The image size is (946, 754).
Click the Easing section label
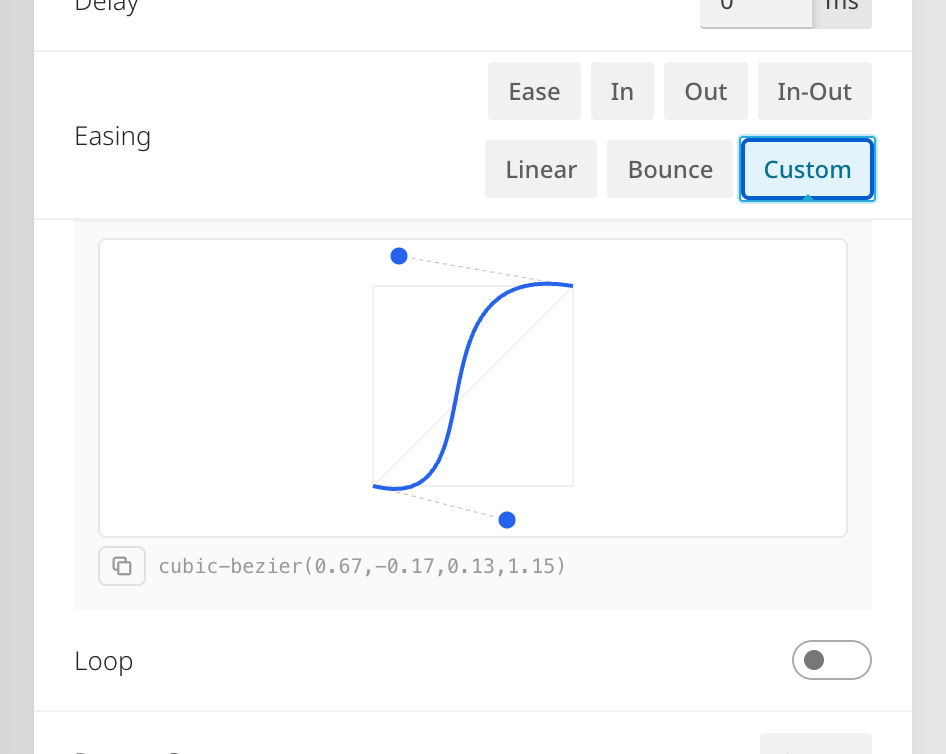tap(112, 136)
